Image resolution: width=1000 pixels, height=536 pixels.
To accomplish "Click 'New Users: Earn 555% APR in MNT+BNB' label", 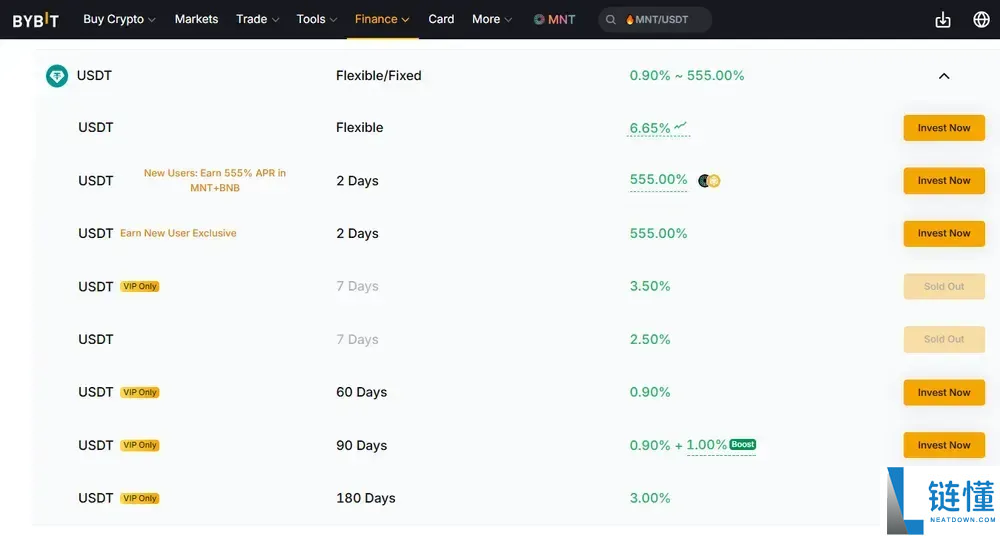I will coord(215,181).
